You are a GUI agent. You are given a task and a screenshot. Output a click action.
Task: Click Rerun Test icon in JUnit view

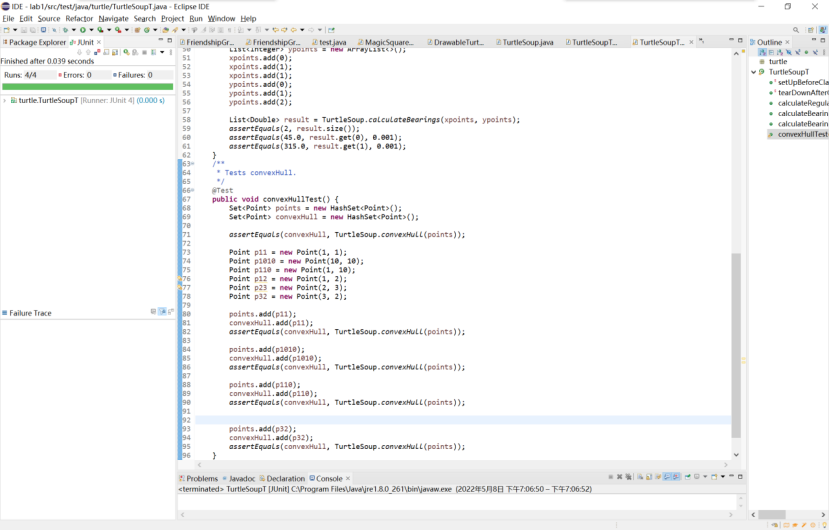[x=127, y=52]
